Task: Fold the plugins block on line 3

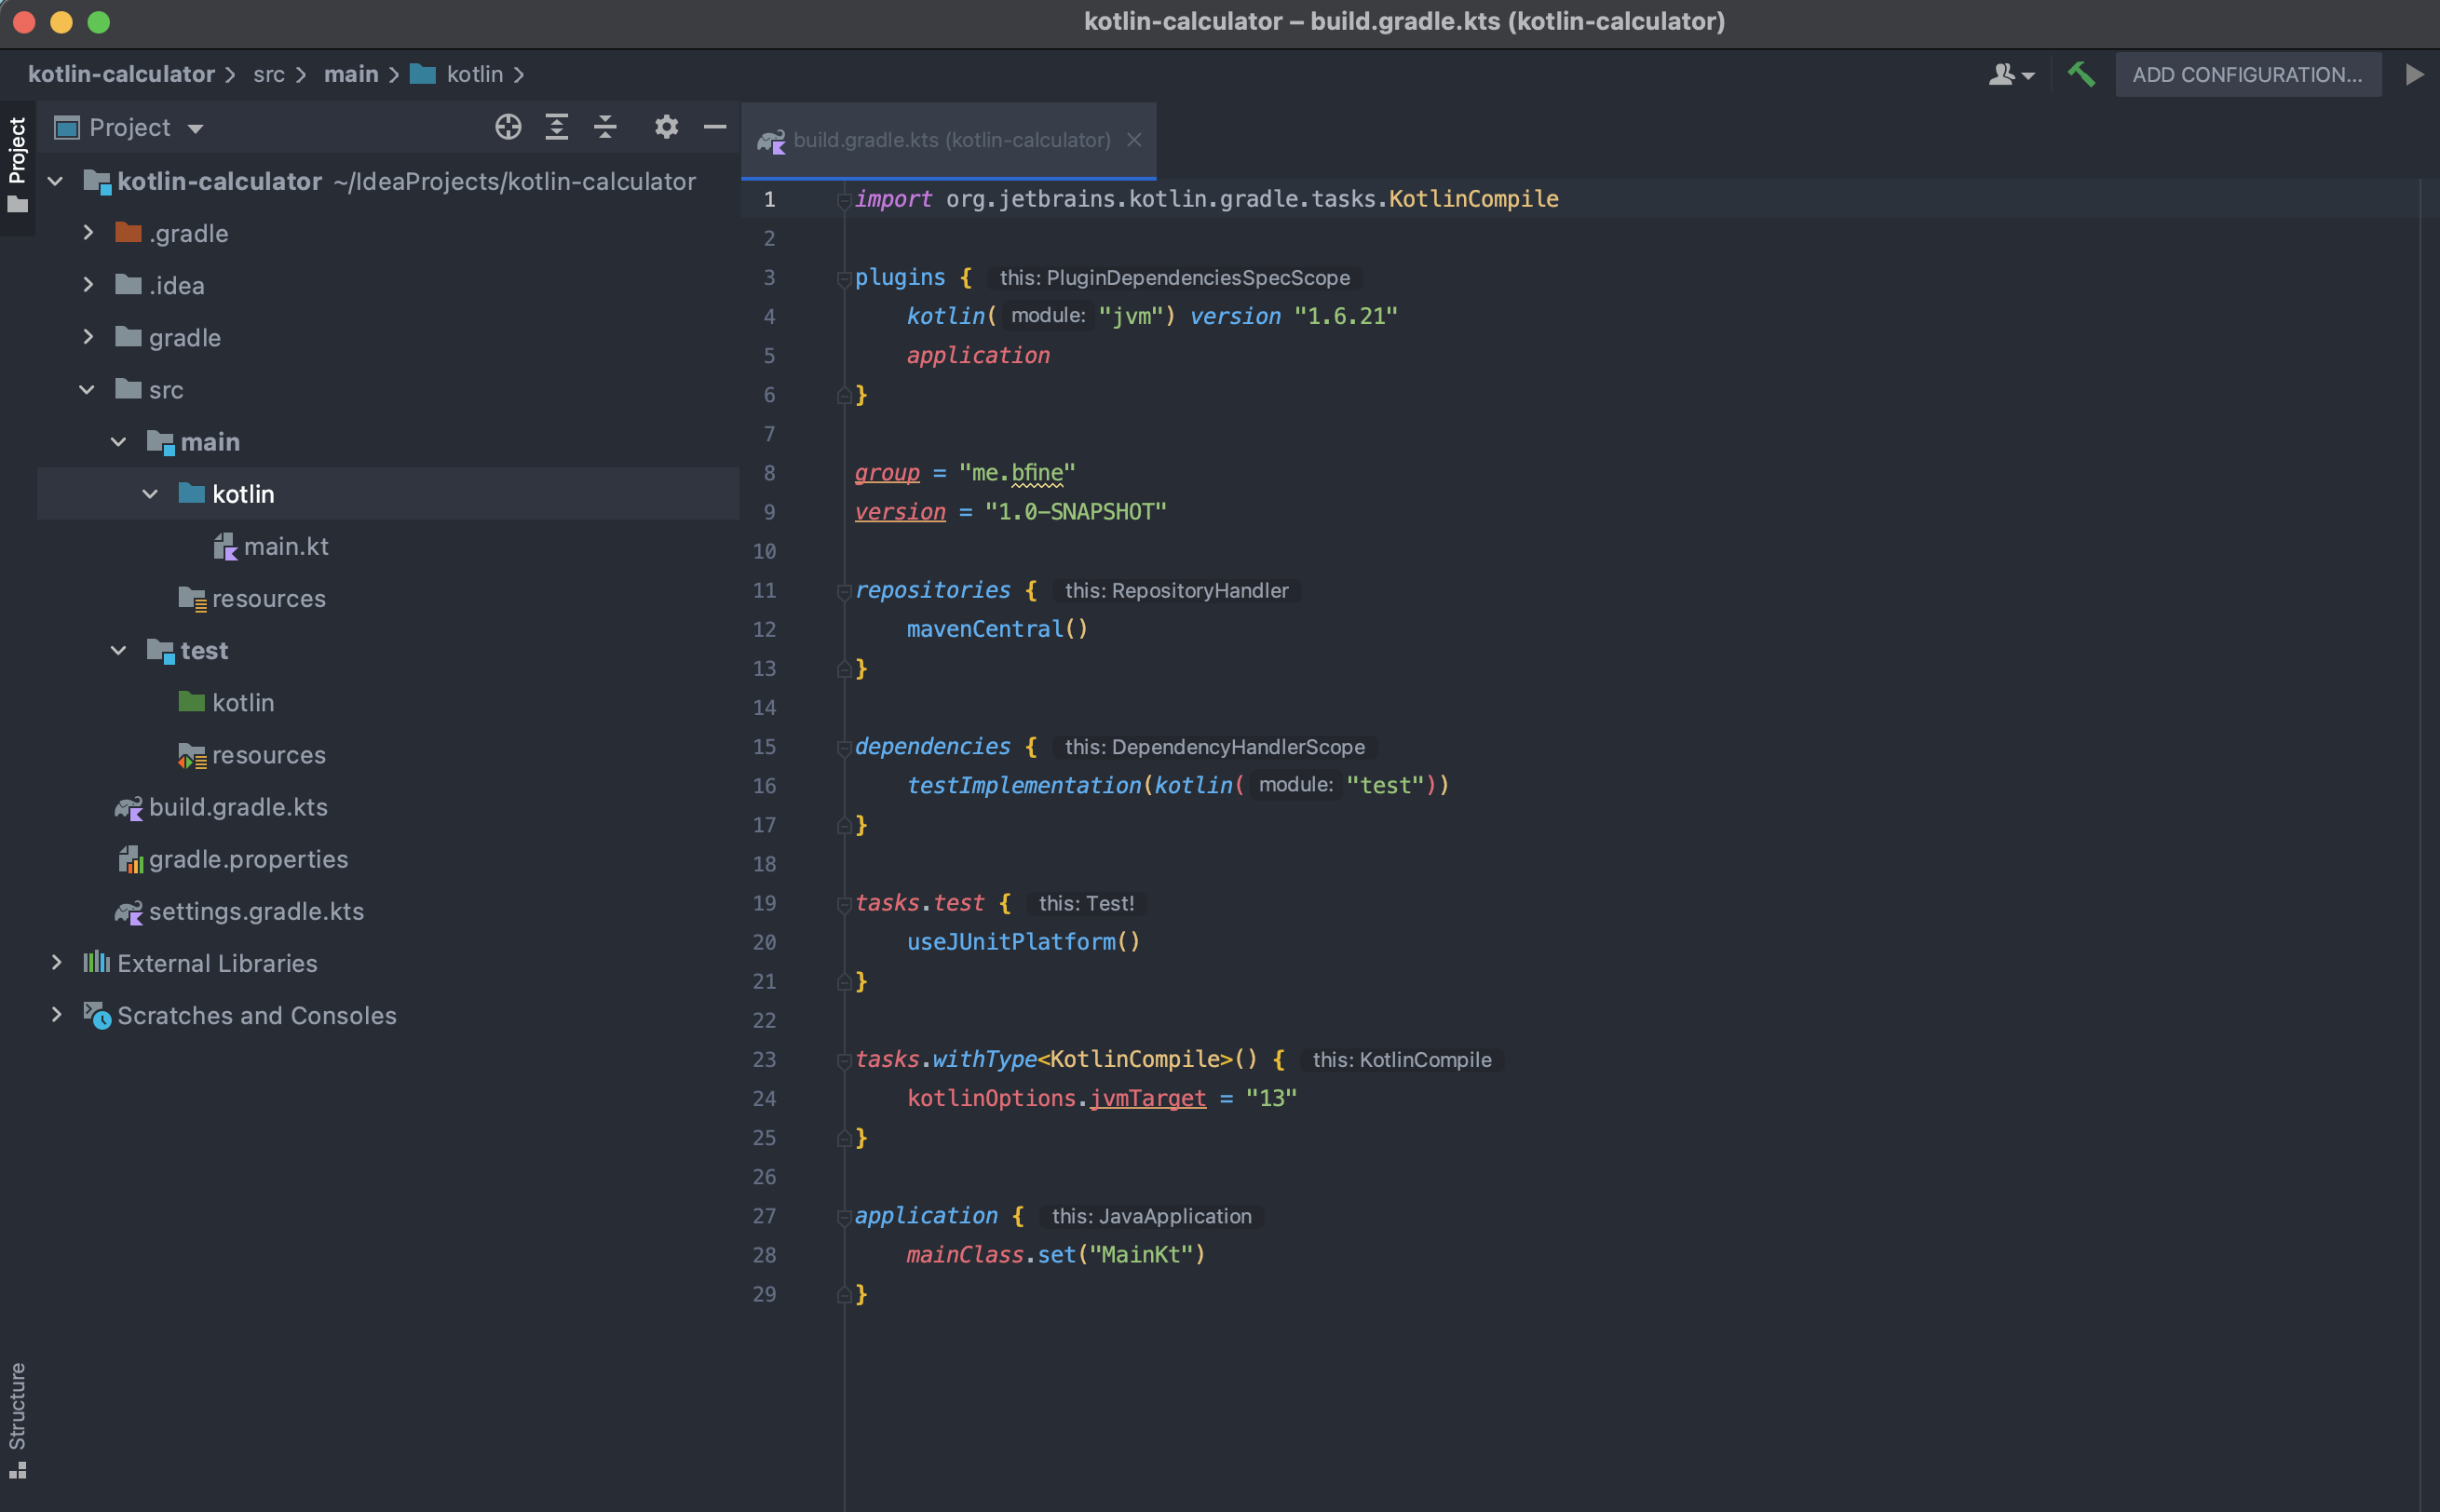Action: (x=843, y=279)
